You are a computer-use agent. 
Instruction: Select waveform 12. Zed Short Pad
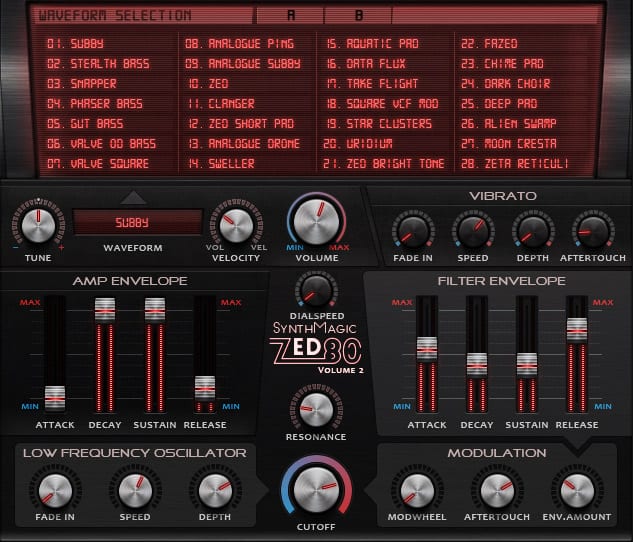pyautogui.click(x=241, y=123)
